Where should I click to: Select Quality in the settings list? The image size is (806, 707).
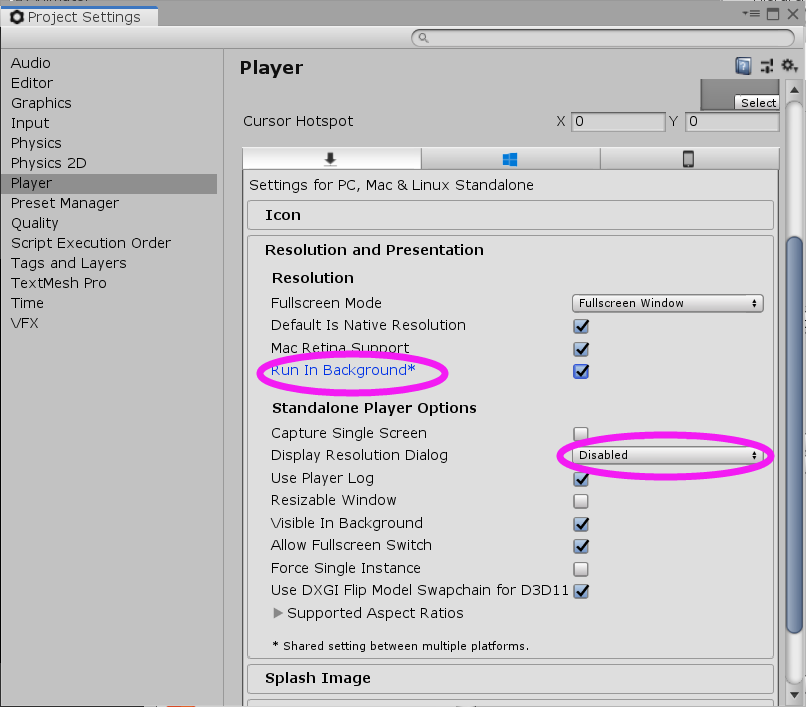pyautogui.click(x=35, y=223)
